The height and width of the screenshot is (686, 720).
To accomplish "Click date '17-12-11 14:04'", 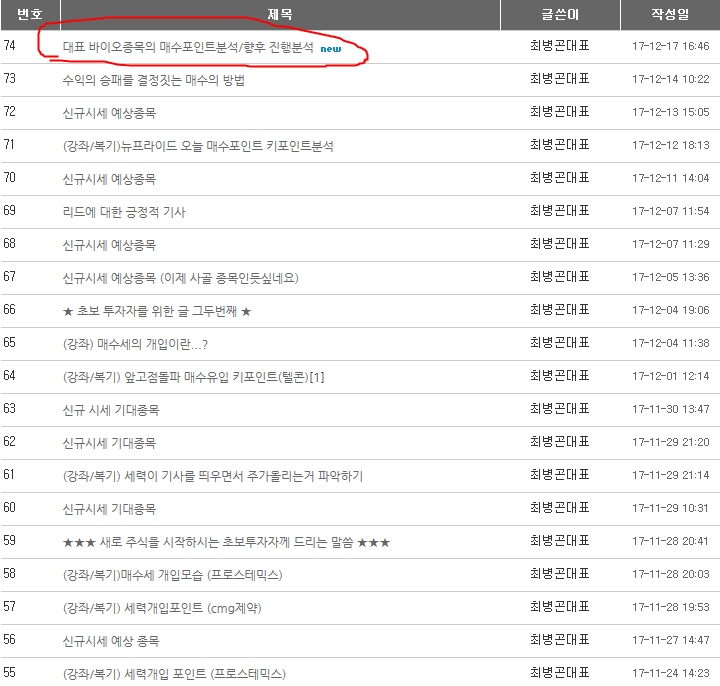I will pyautogui.click(x=670, y=178).
